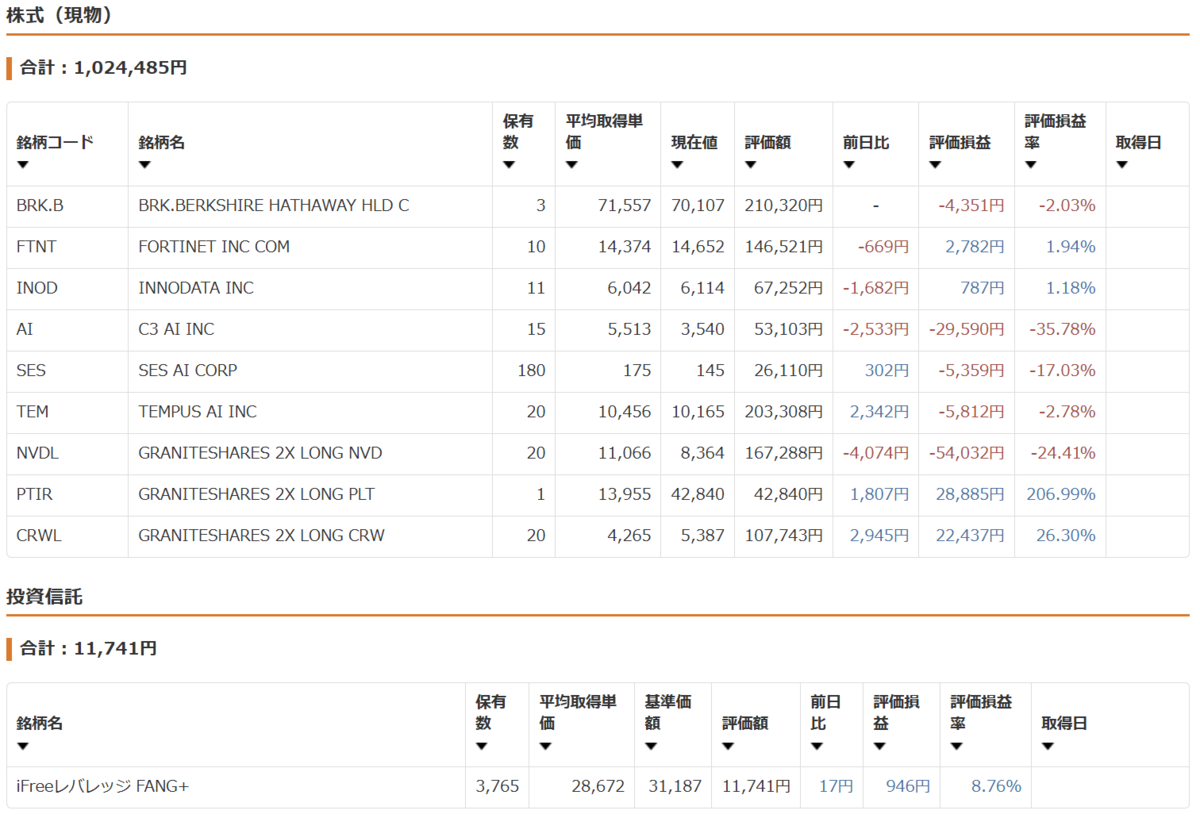Viewport: 1200px width, 818px height.
Task: Sort investment trust by 評価損益率 arrow
Action: pos(956,746)
